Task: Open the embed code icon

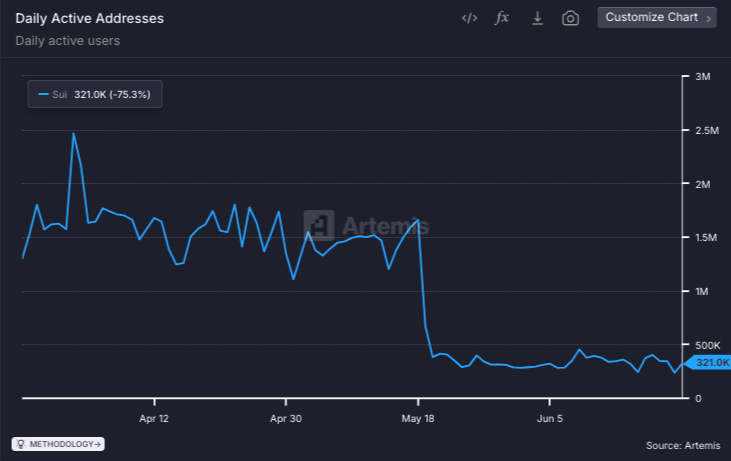Action: pos(469,18)
